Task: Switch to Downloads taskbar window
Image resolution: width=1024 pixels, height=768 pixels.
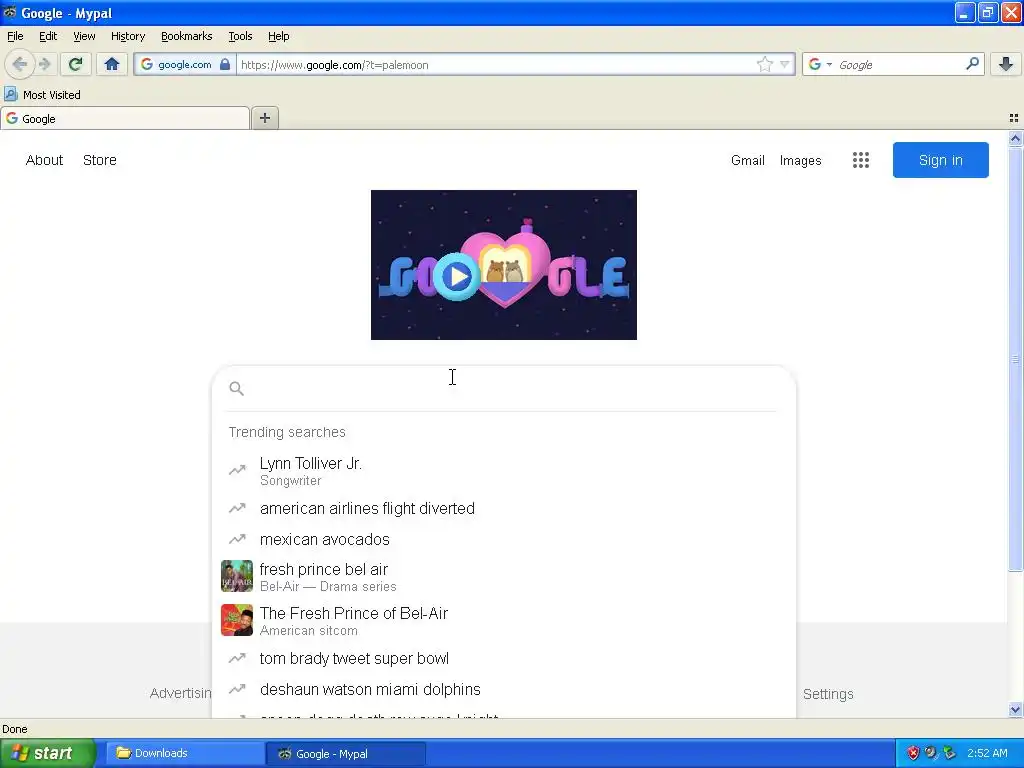Action: [184, 753]
